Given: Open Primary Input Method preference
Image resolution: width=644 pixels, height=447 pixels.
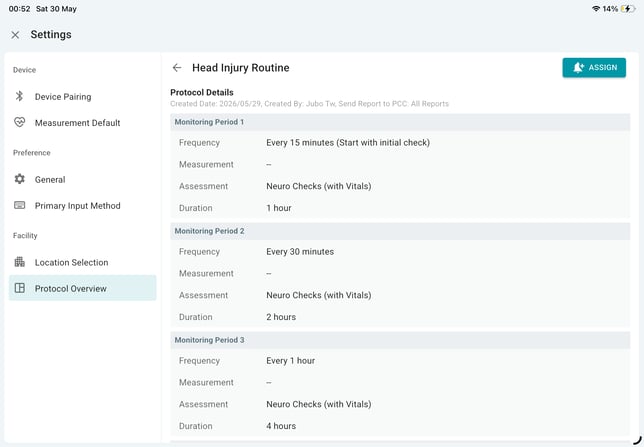Looking at the screenshot, I should pos(83,206).
